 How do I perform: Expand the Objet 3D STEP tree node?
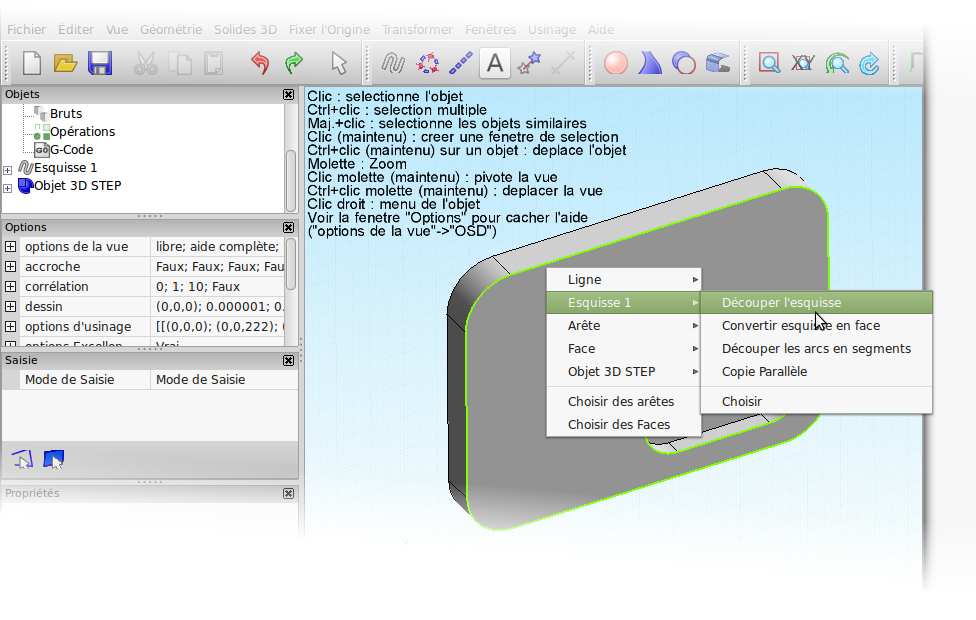(x=8, y=187)
